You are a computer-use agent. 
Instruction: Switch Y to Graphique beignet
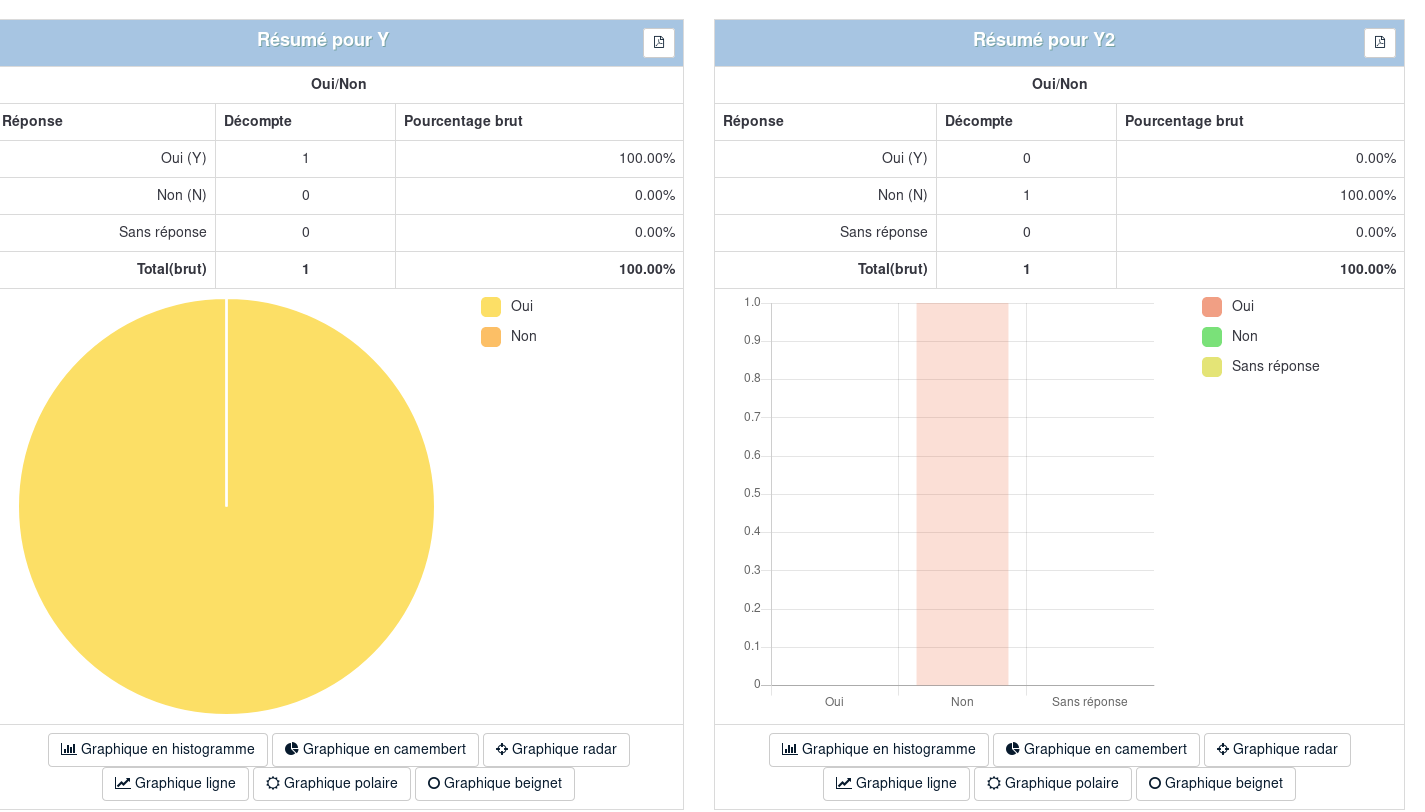[x=495, y=784]
